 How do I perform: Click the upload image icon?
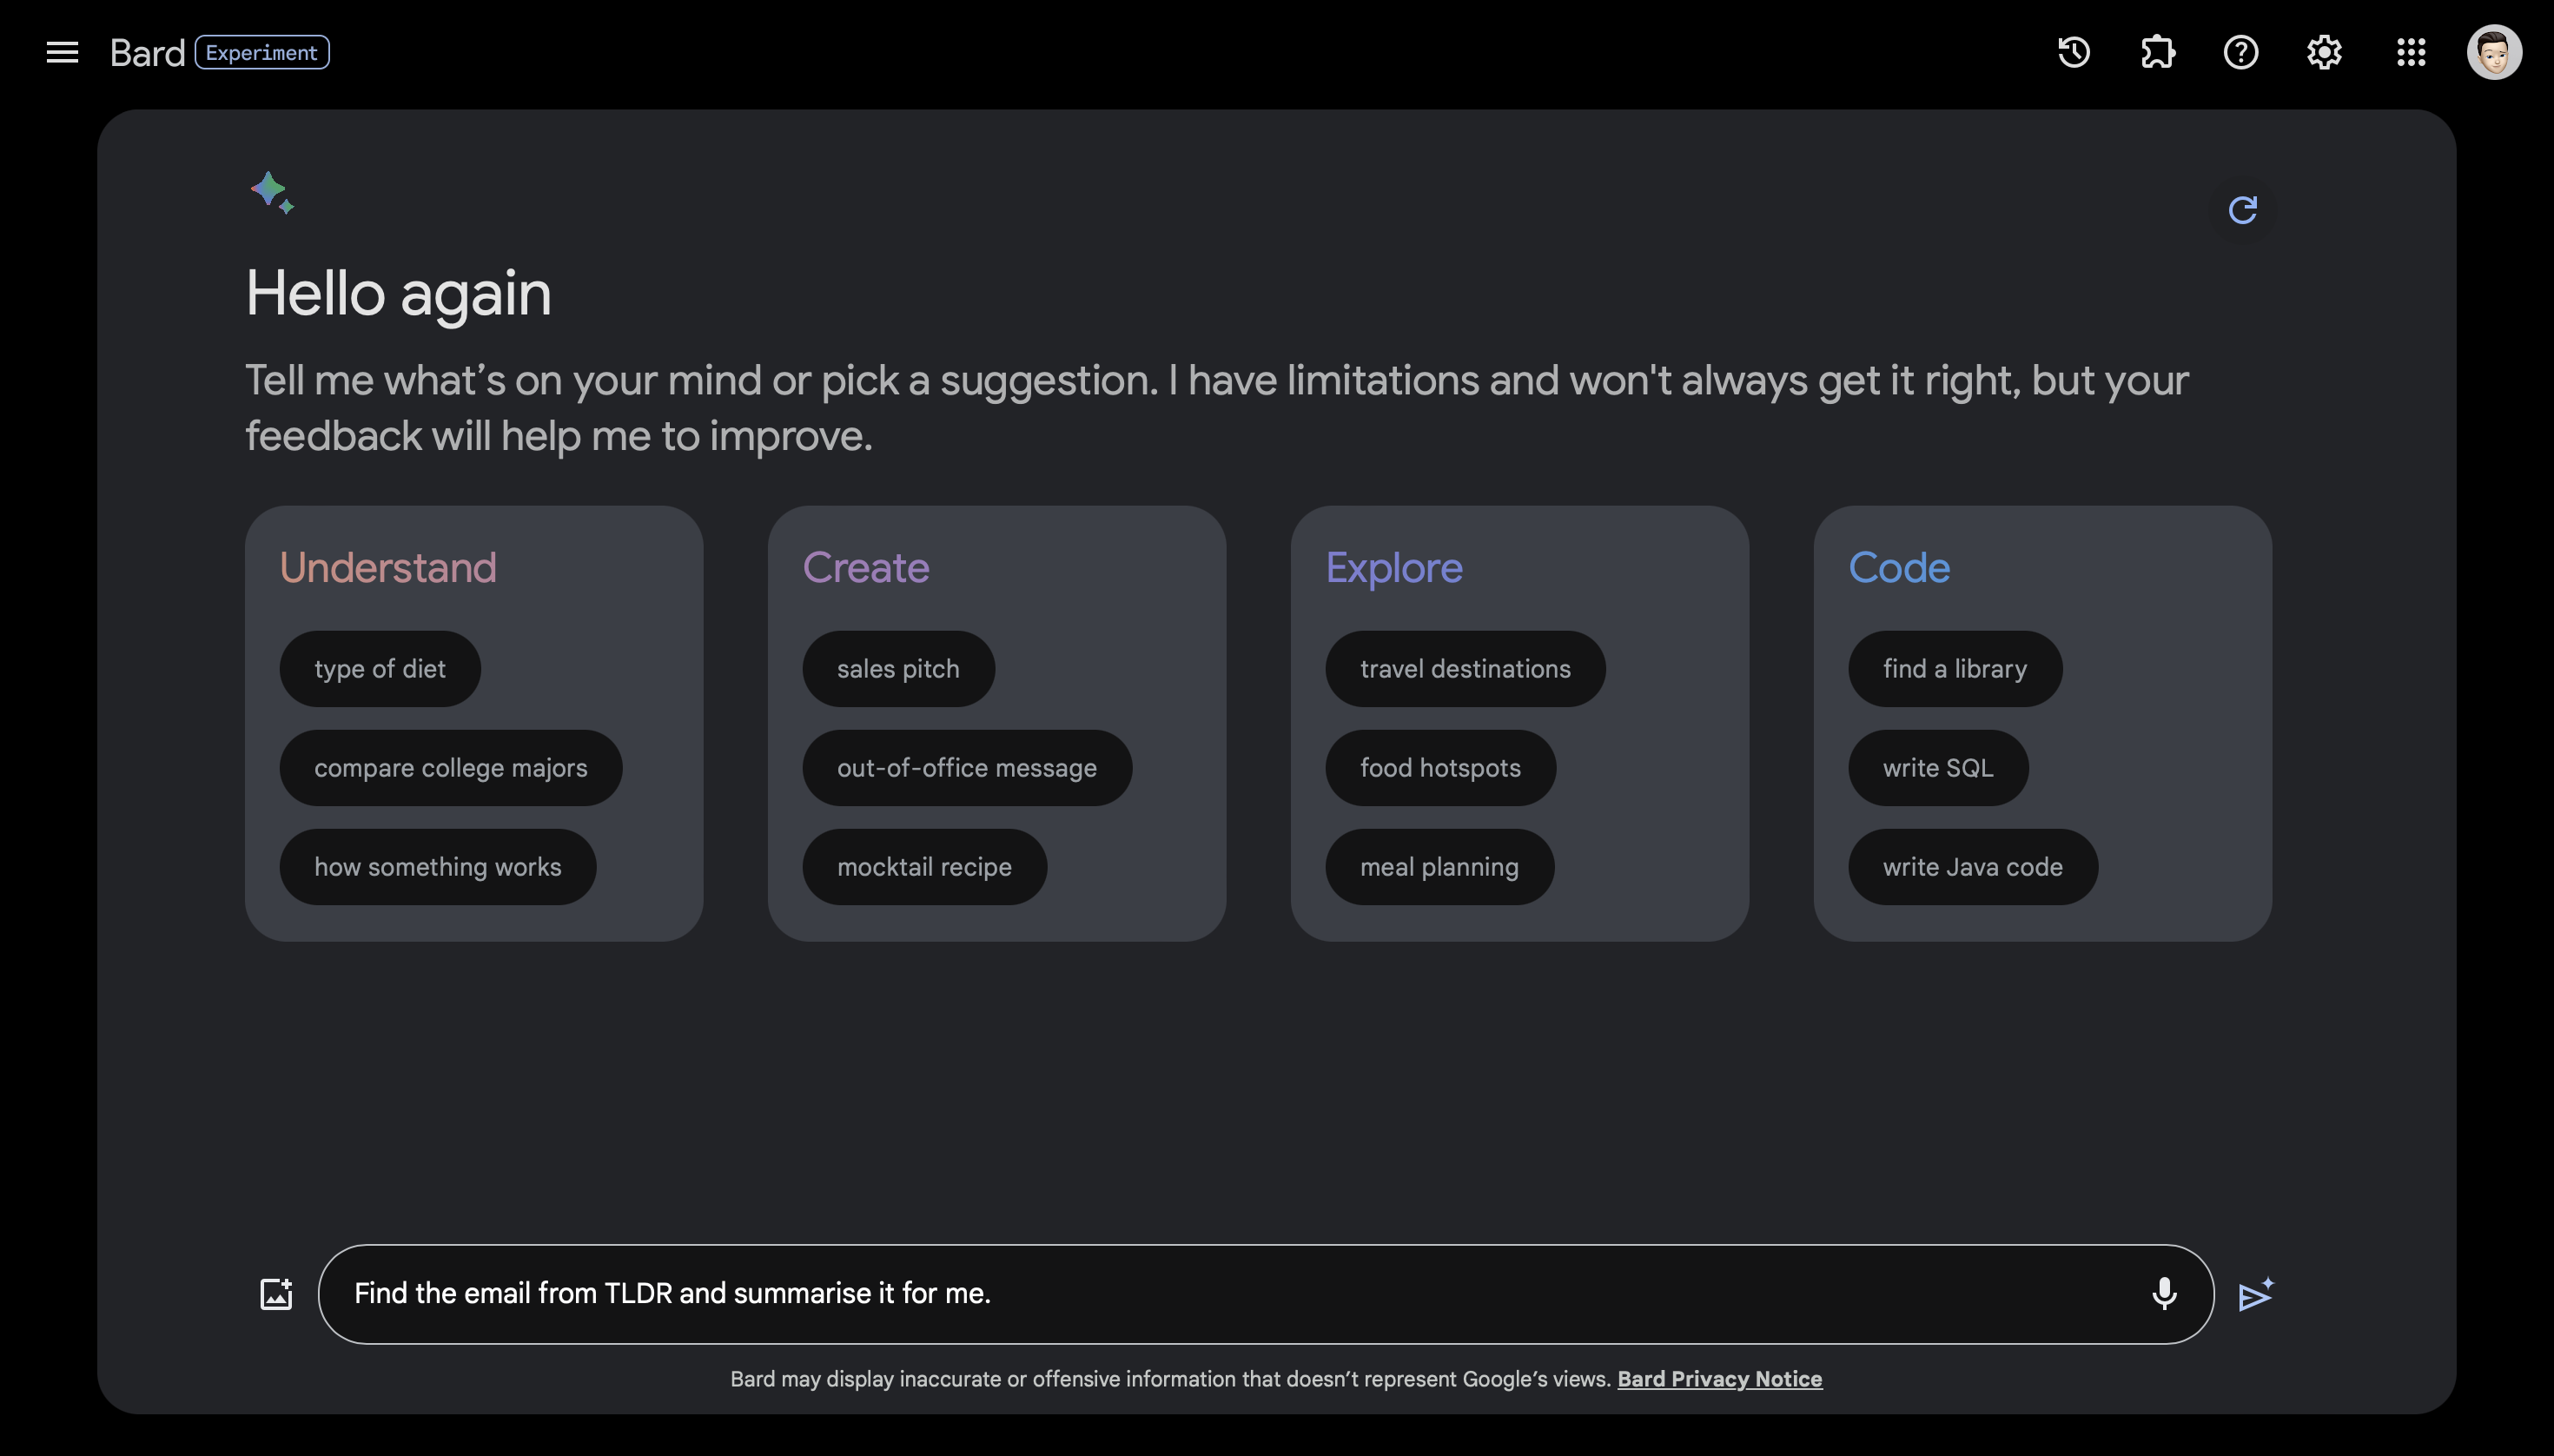pyautogui.click(x=276, y=1294)
